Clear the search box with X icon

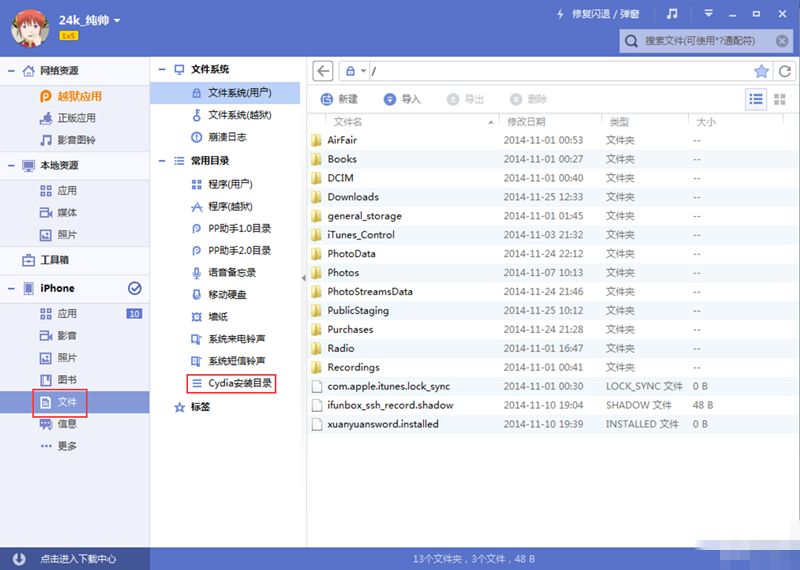(782, 41)
